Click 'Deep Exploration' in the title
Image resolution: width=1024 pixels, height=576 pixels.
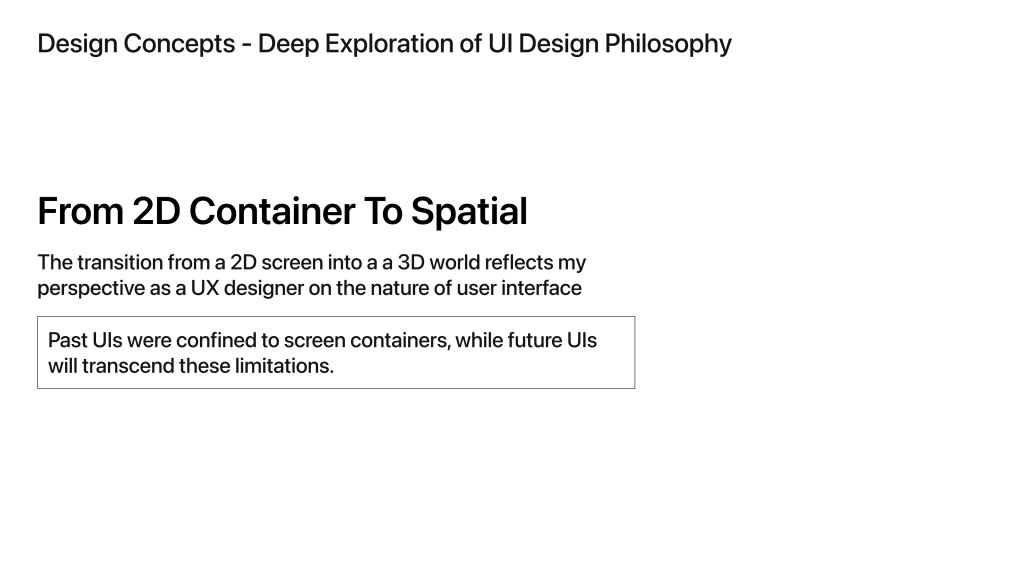pyautogui.click(x=355, y=44)
